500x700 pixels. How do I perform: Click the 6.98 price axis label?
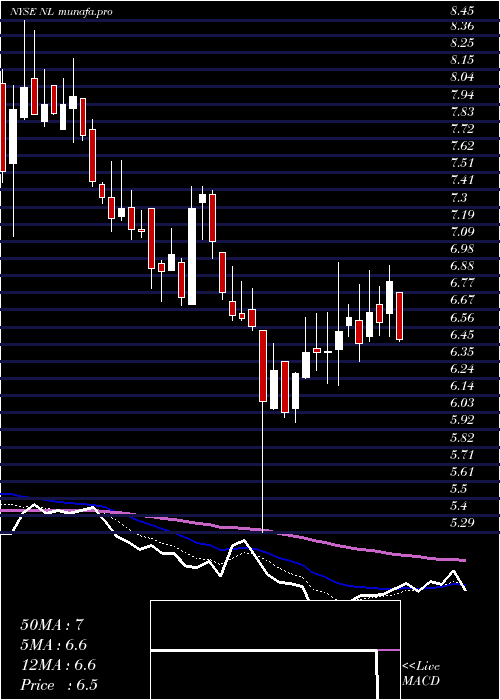tap(462, 249)
